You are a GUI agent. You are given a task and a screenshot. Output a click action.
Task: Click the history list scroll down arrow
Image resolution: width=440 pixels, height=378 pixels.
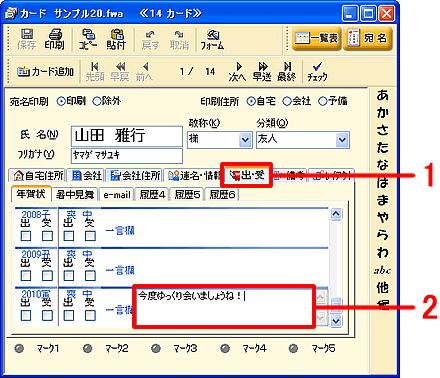[x=336, y=321]
